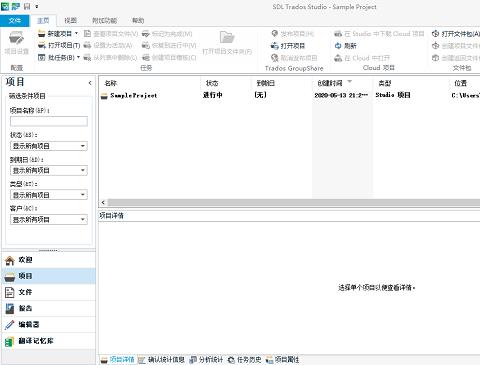Click 恢复到进行中 Revert to In Progress
This screenshot has height=365, width=480.
click(169, 45)
